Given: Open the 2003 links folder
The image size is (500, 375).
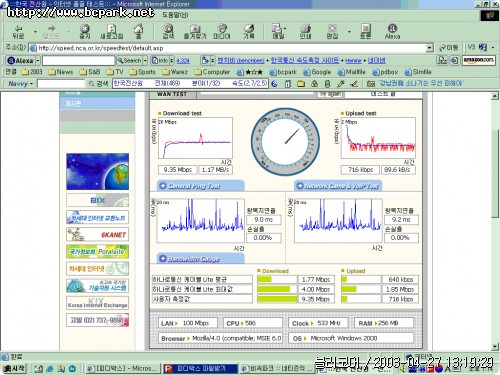Looking at the screenshot, I should (32, 72).
